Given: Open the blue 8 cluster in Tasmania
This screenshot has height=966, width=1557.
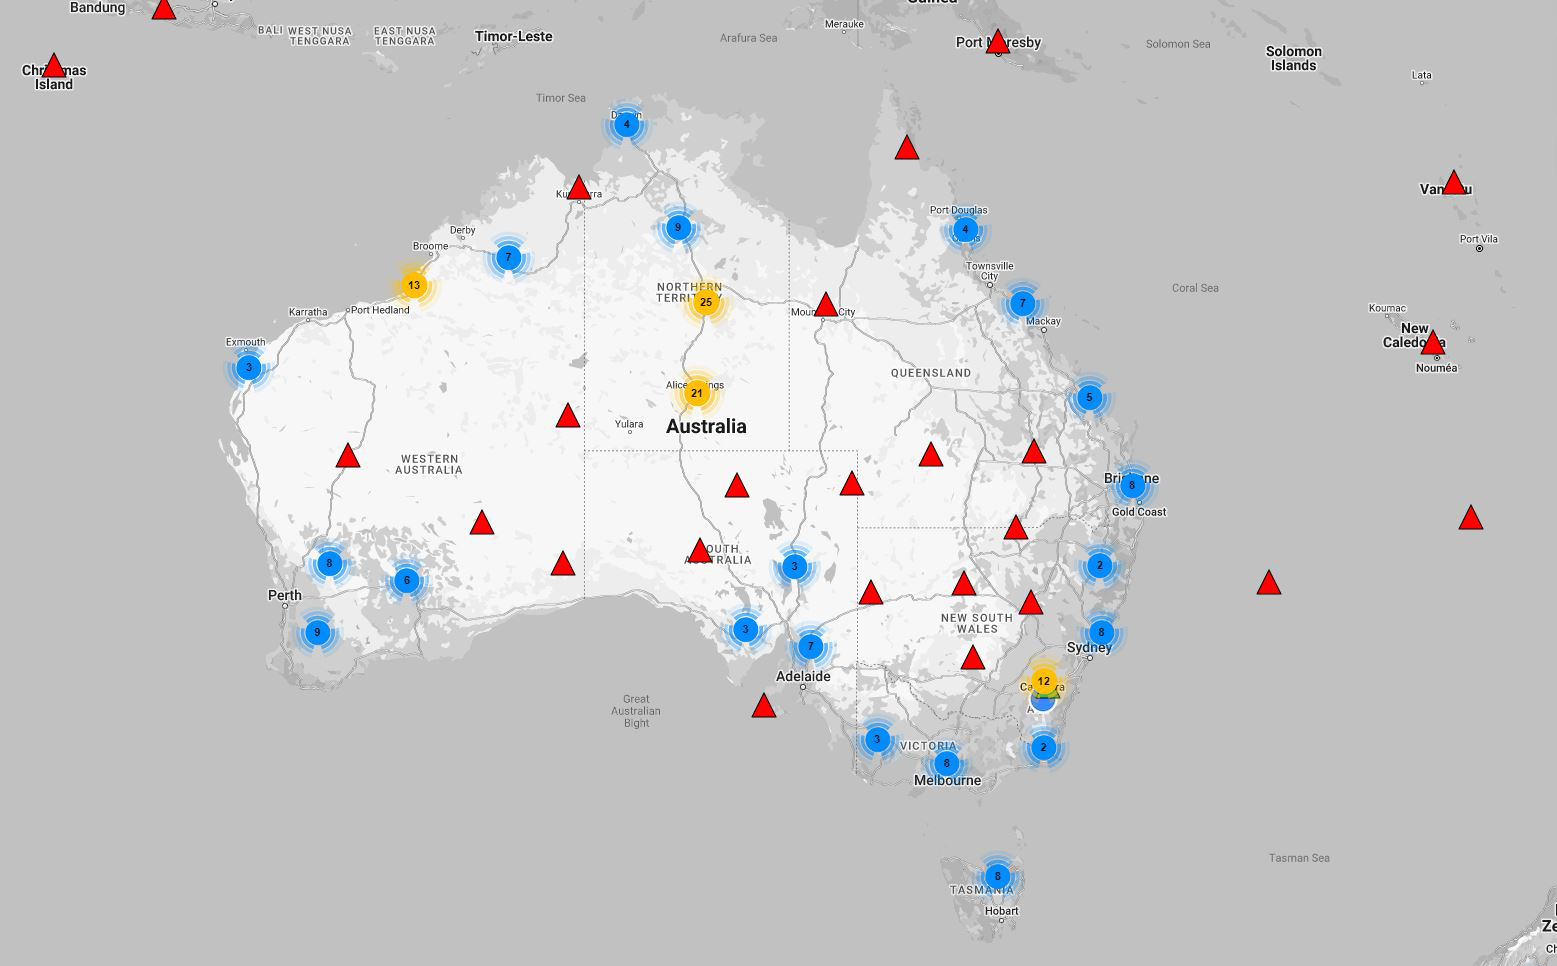Looking at the screenshot, I should [x=997, y=876].
